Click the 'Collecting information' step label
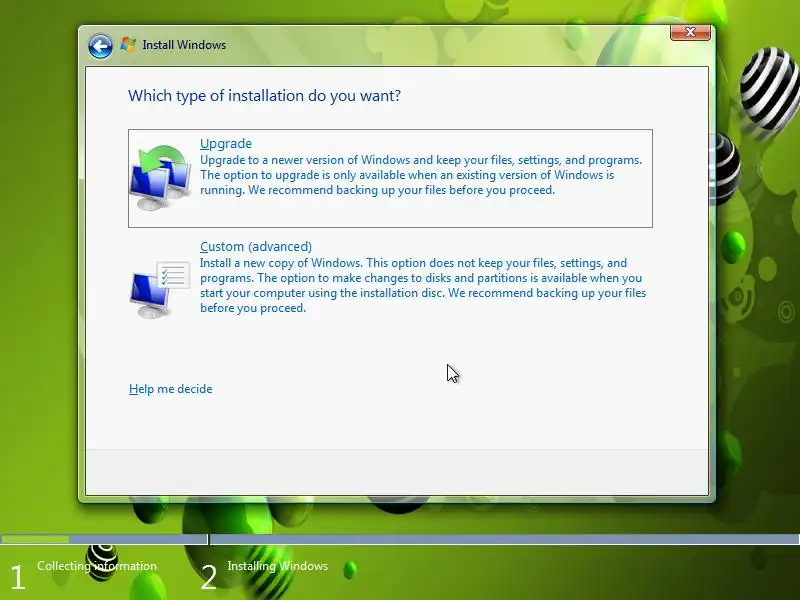The width and height of the screenshot is (800, 600). tap(97, 566)
